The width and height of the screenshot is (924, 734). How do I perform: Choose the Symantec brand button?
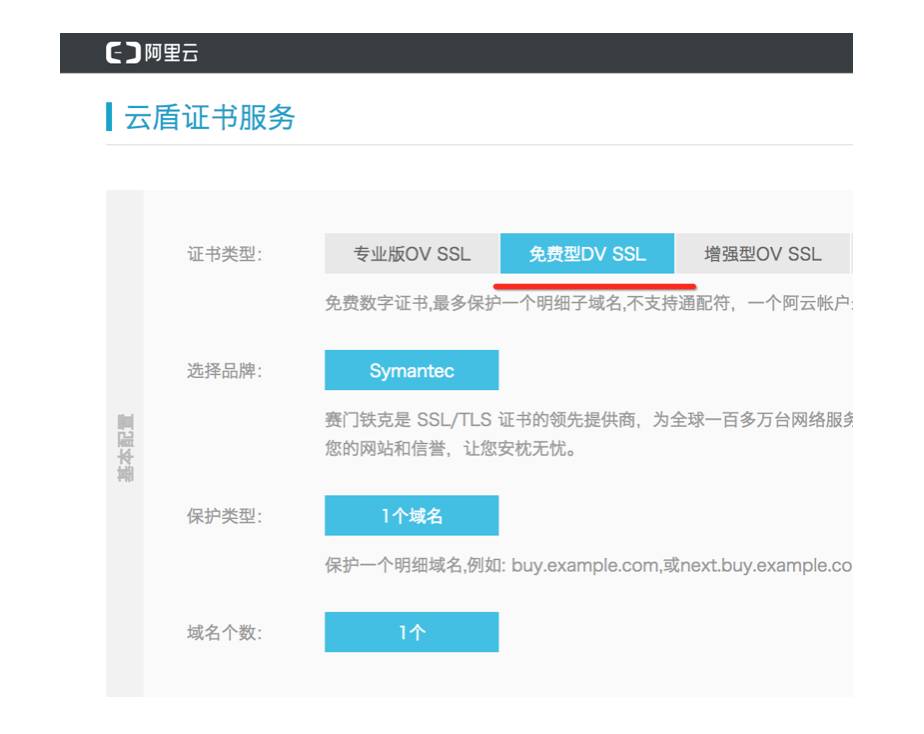(411, 371)
